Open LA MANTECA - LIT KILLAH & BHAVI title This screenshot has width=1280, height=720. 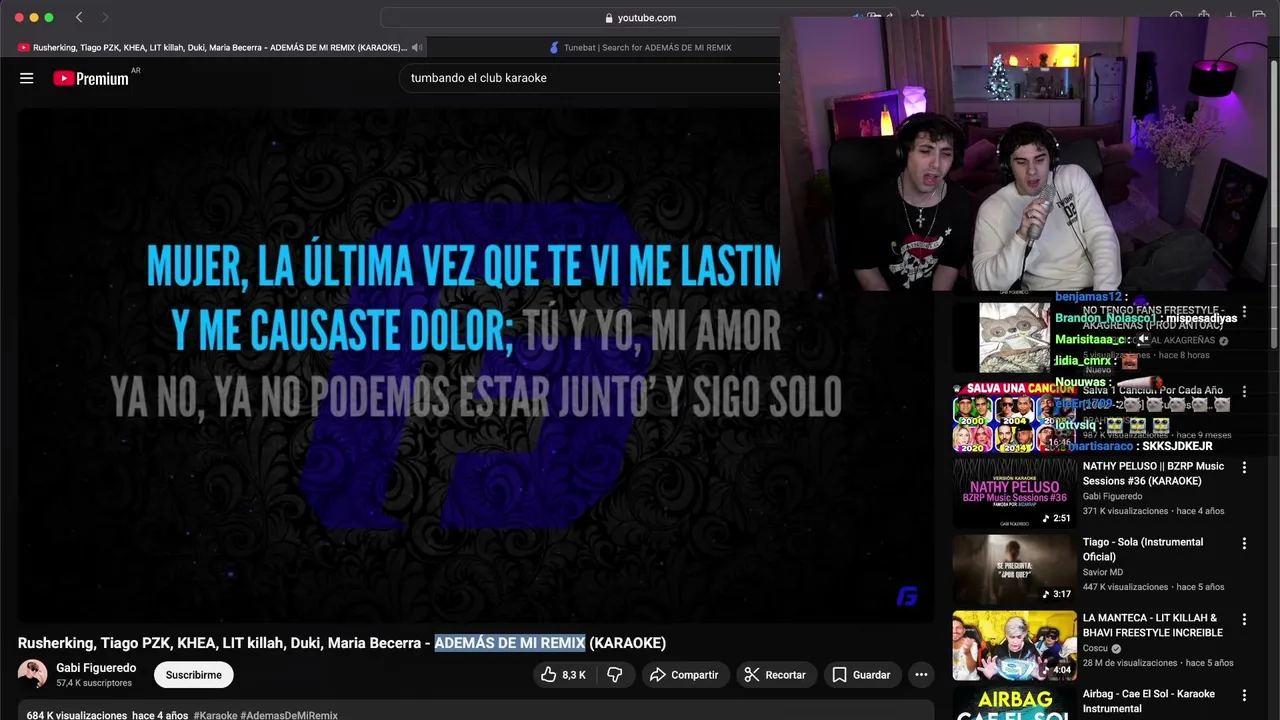(1153, 625)
